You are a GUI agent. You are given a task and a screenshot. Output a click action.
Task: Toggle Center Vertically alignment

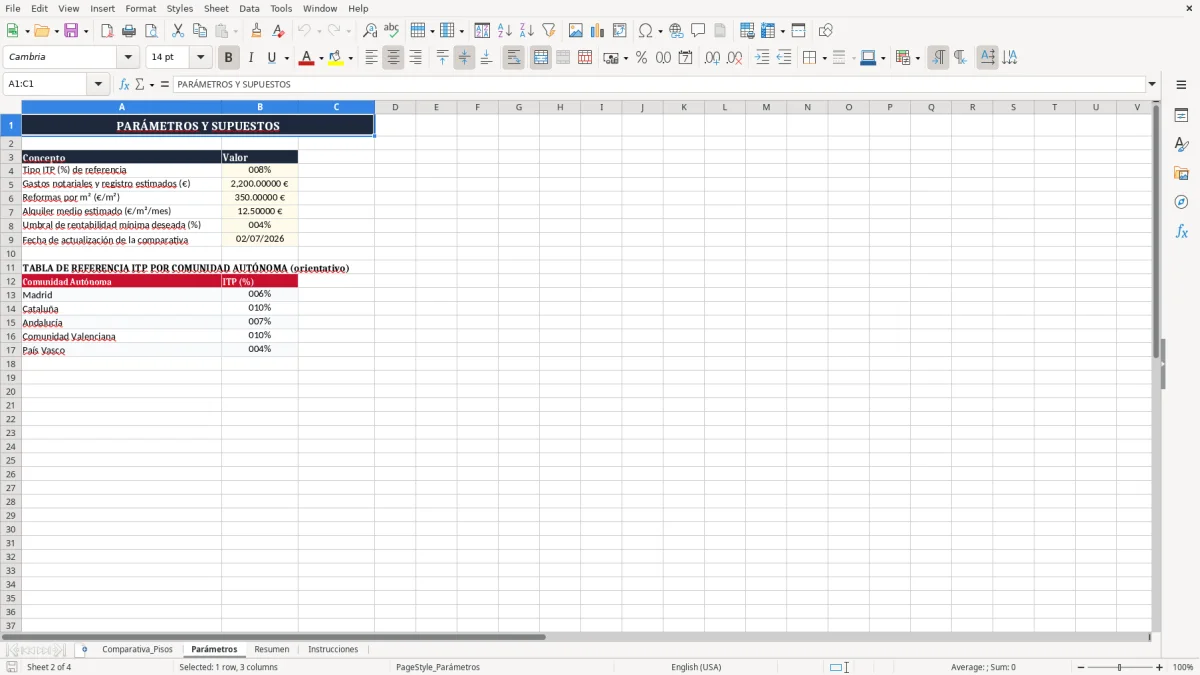pyautogui.click(x=464, y=58)
